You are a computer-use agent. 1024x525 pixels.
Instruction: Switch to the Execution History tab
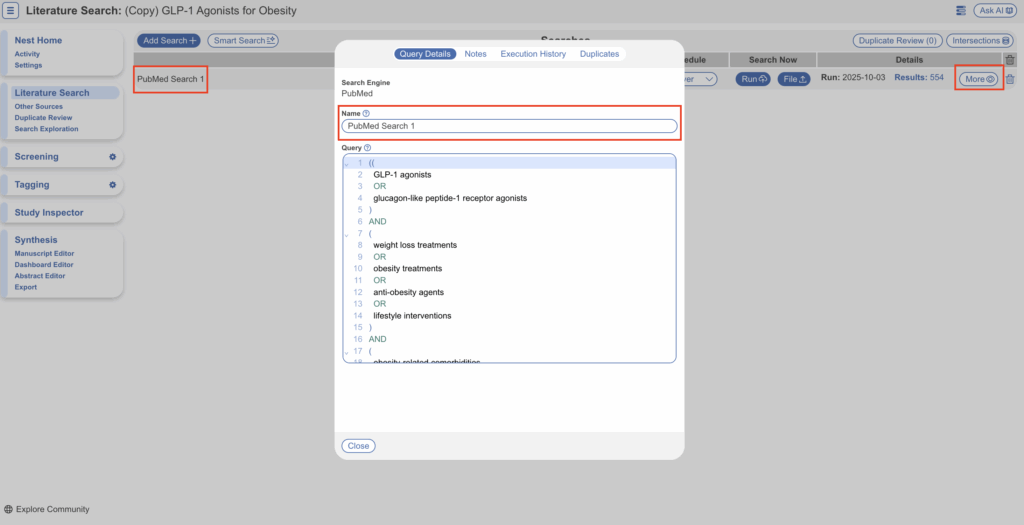(533, 54)
